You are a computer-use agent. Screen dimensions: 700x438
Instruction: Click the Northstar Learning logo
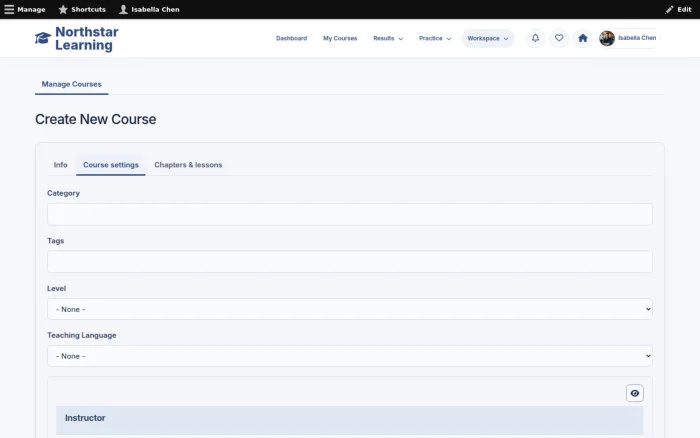[x=43, y=38]
